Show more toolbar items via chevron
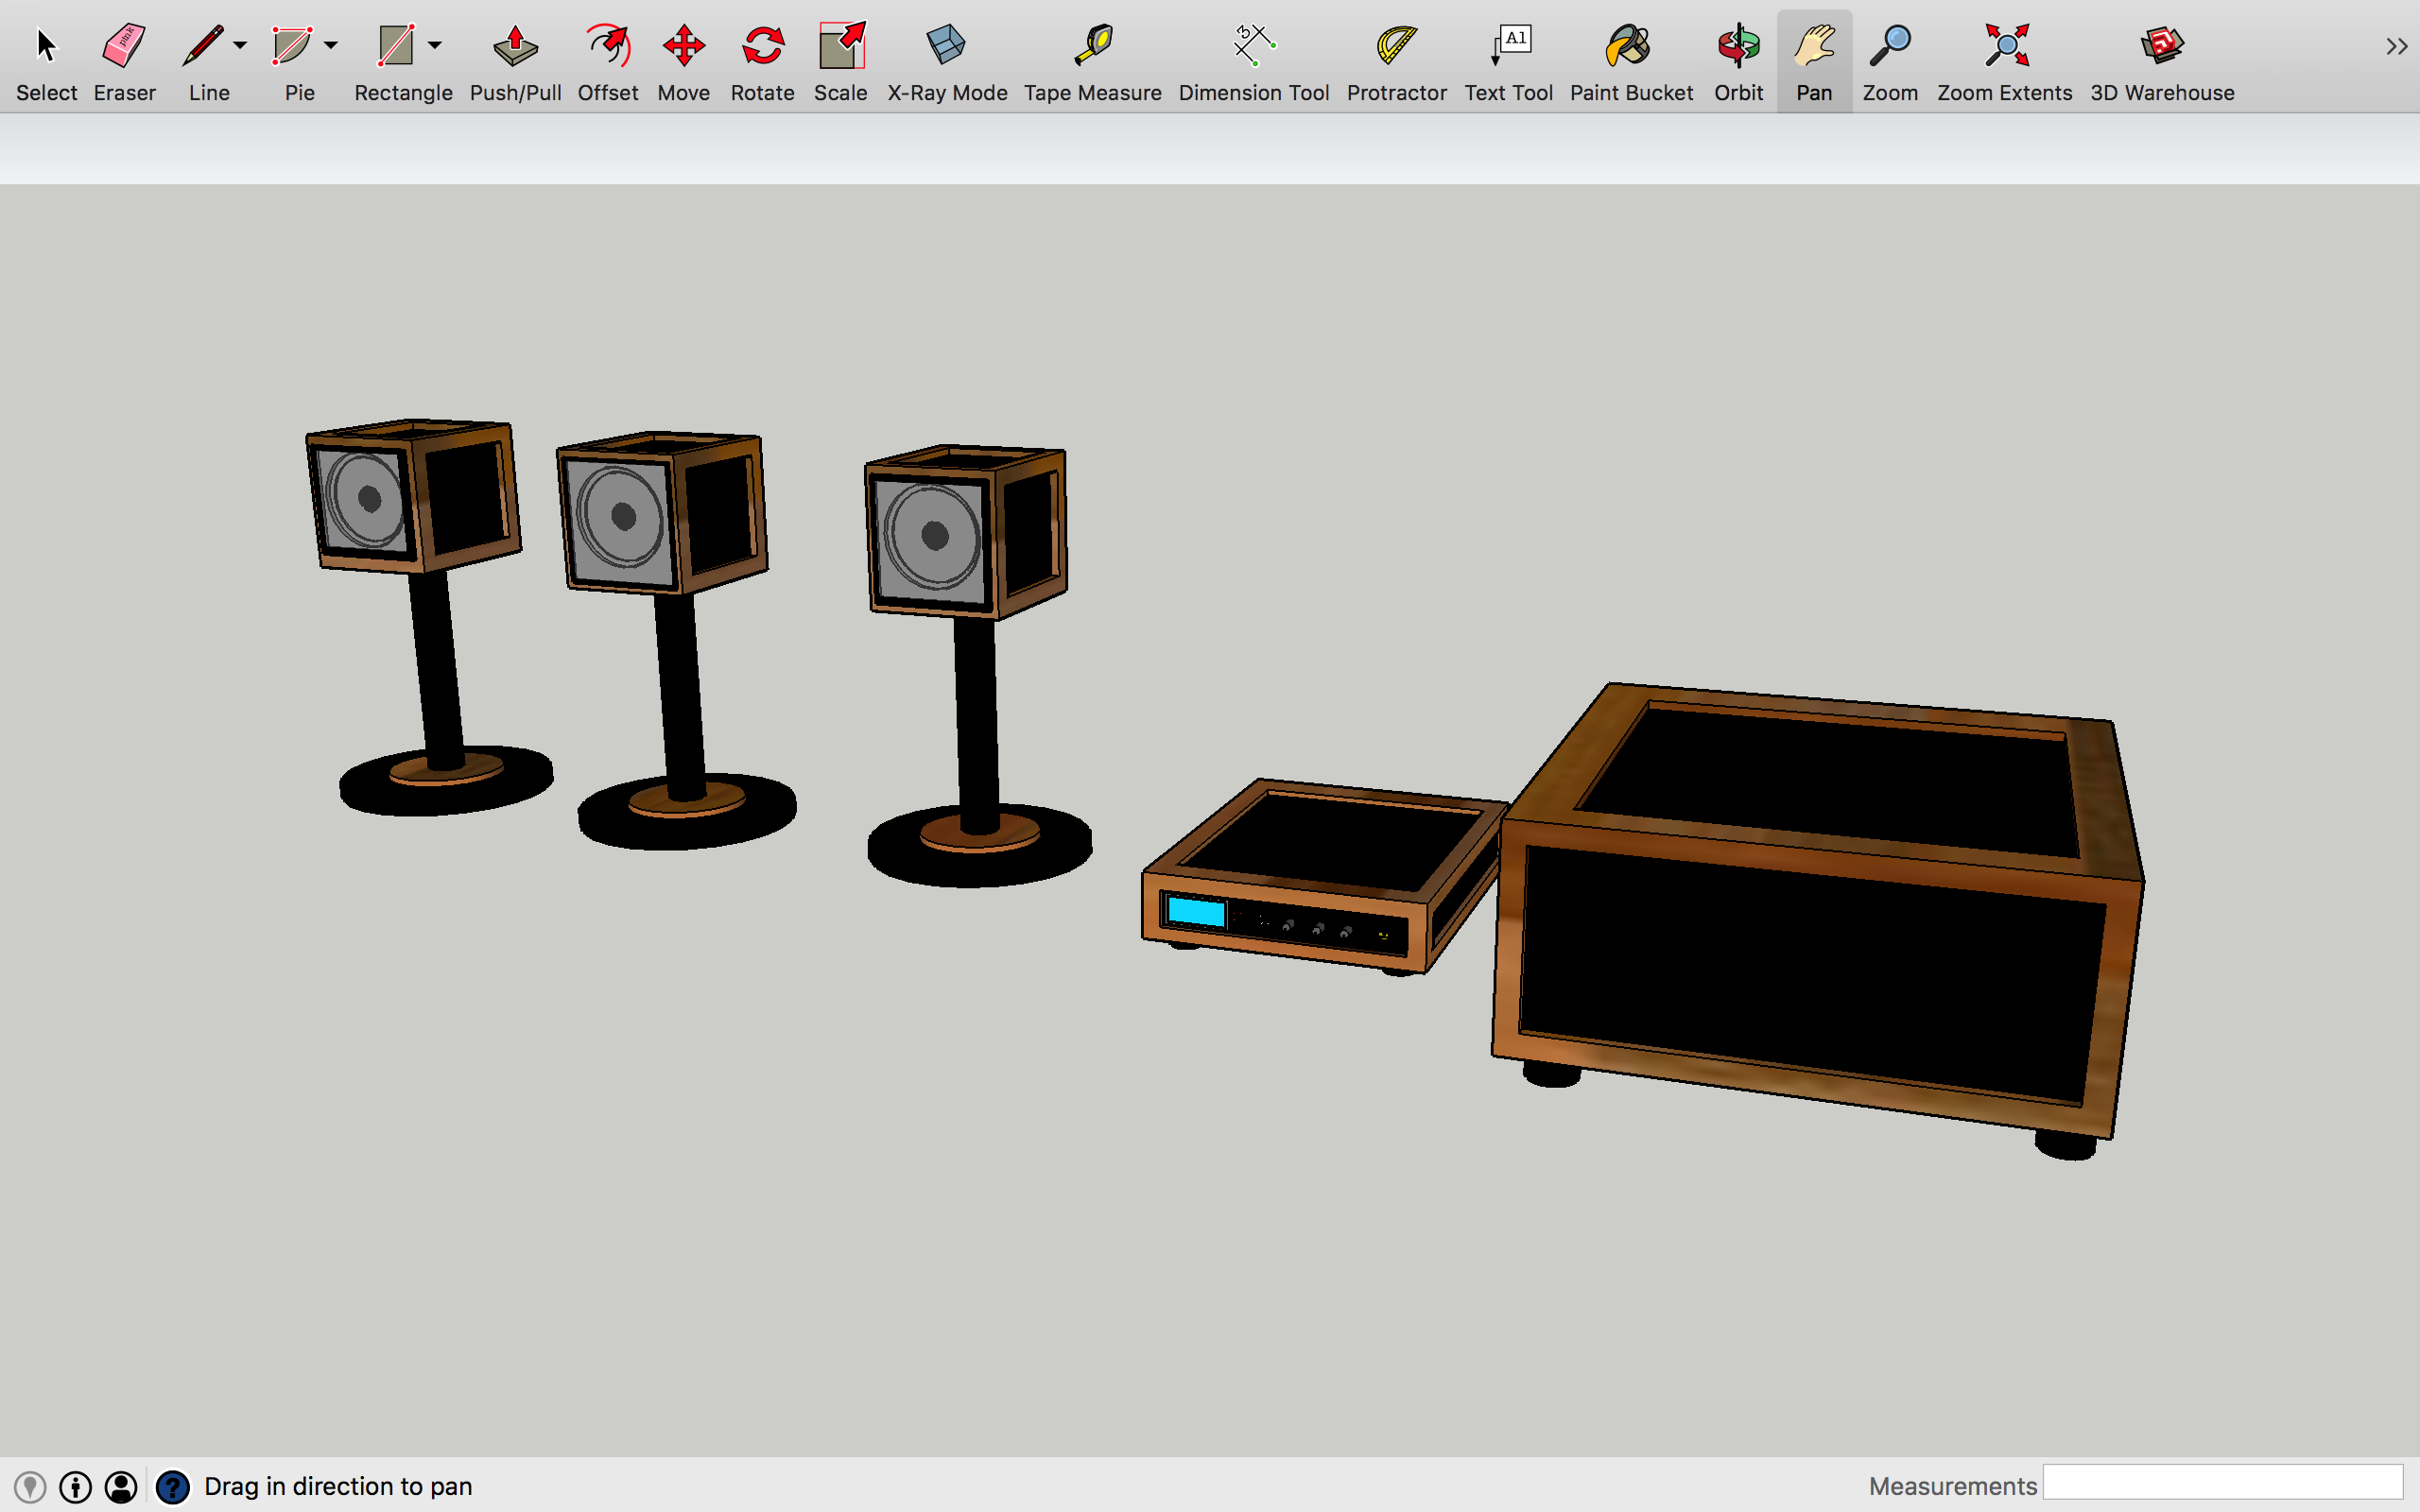 [2396, 46]
